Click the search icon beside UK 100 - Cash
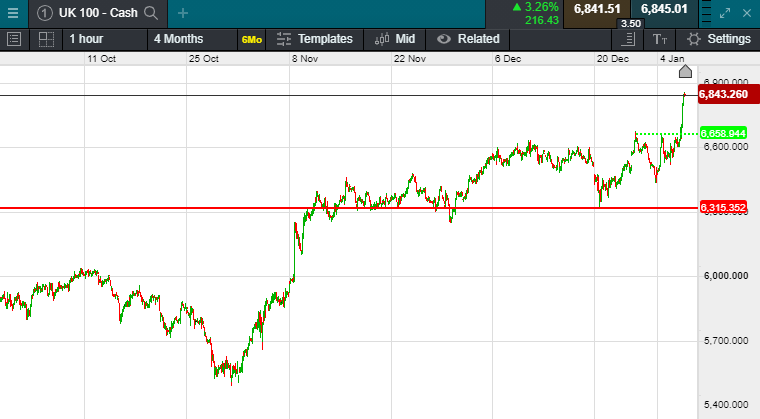The height and width of the screenshot is (419, 760). pos(151,13)
